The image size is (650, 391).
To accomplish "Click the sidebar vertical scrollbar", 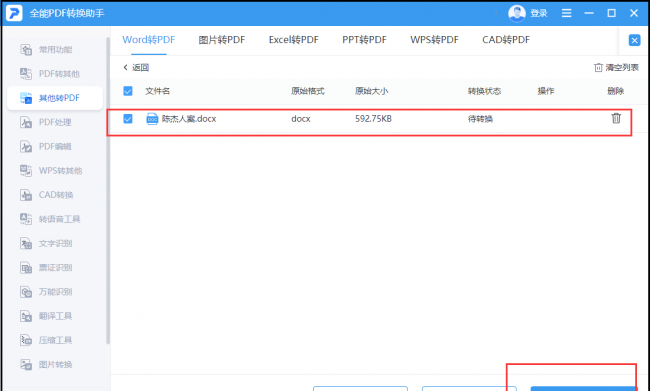I will 108,191.
